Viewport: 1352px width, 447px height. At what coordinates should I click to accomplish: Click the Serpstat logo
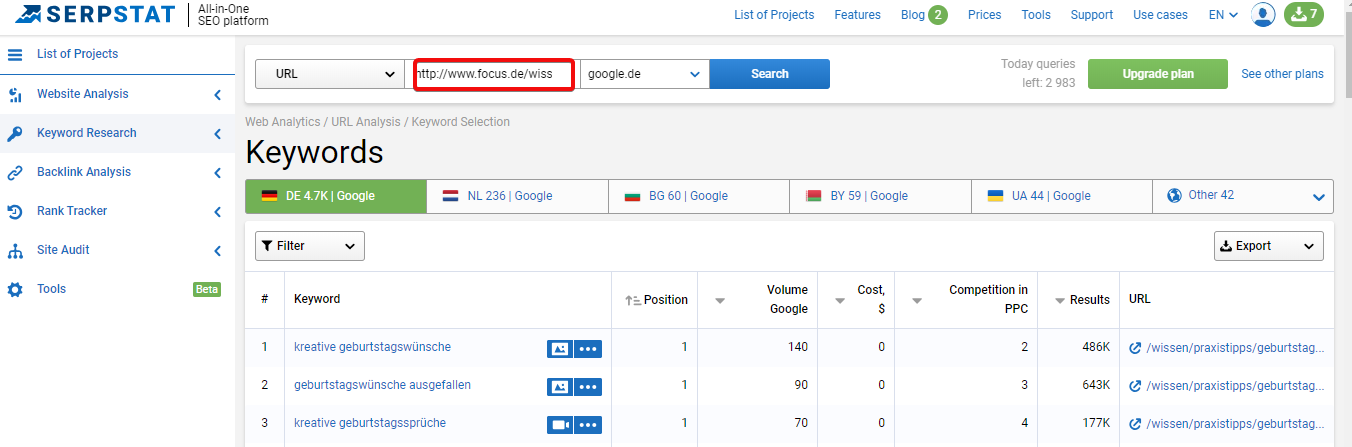pyautogui.click(x=96, y=15)
